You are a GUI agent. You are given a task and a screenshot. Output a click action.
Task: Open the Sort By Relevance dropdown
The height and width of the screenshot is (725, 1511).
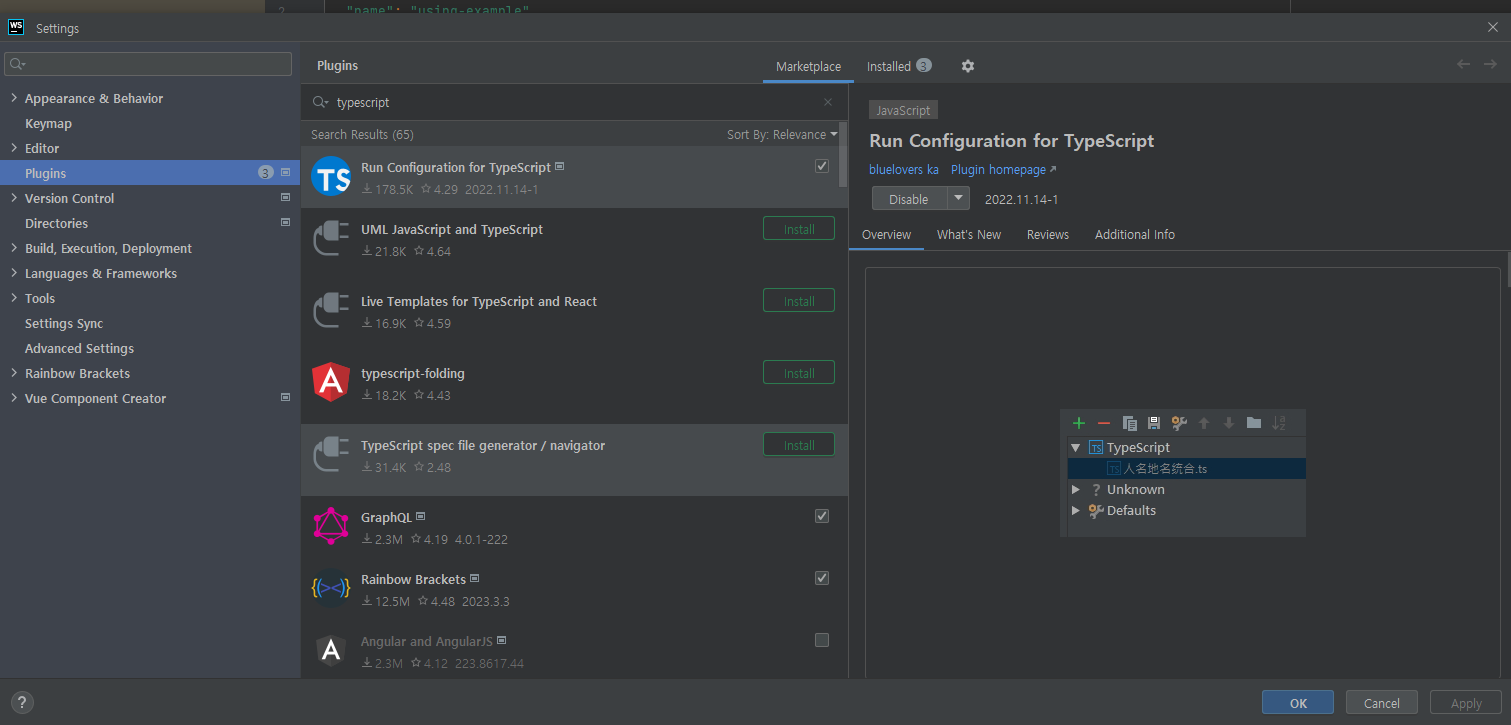click(x=782, y=134)
